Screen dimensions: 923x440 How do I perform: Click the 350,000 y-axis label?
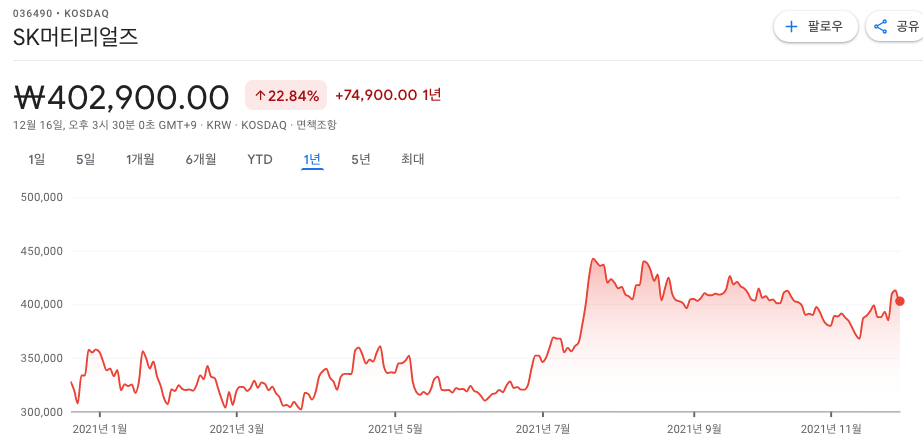coord(41,358)
